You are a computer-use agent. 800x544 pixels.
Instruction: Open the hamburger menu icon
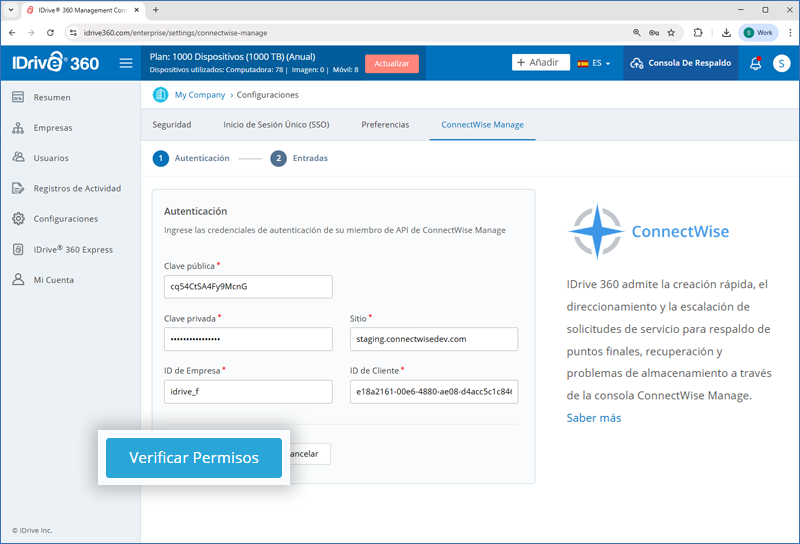click(126, 63)
